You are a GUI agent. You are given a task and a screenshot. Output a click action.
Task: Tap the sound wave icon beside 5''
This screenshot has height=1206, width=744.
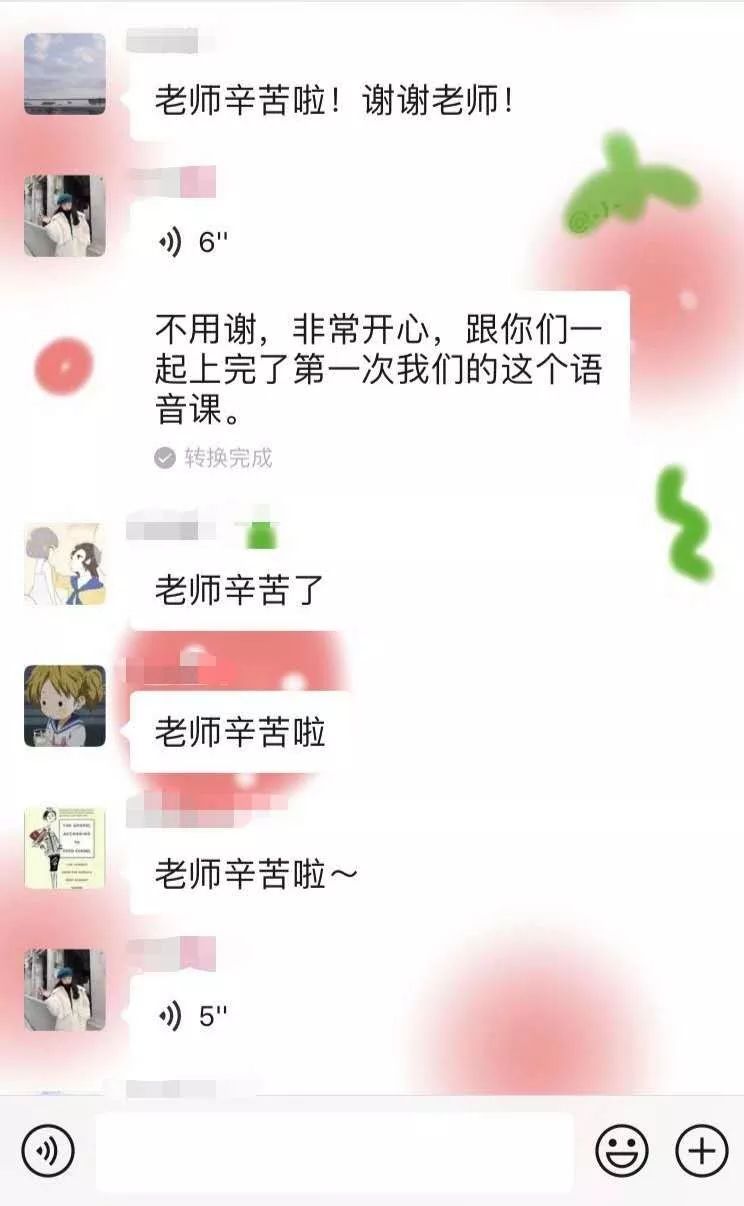point(170,1017)
